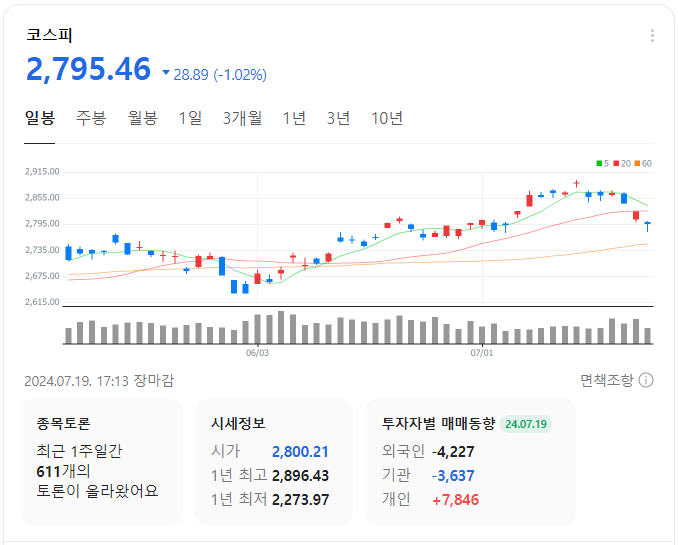This screenshot has height=545, width=678.
Task: Click the 07/01 date axis label
Action: tap(482, 353)
